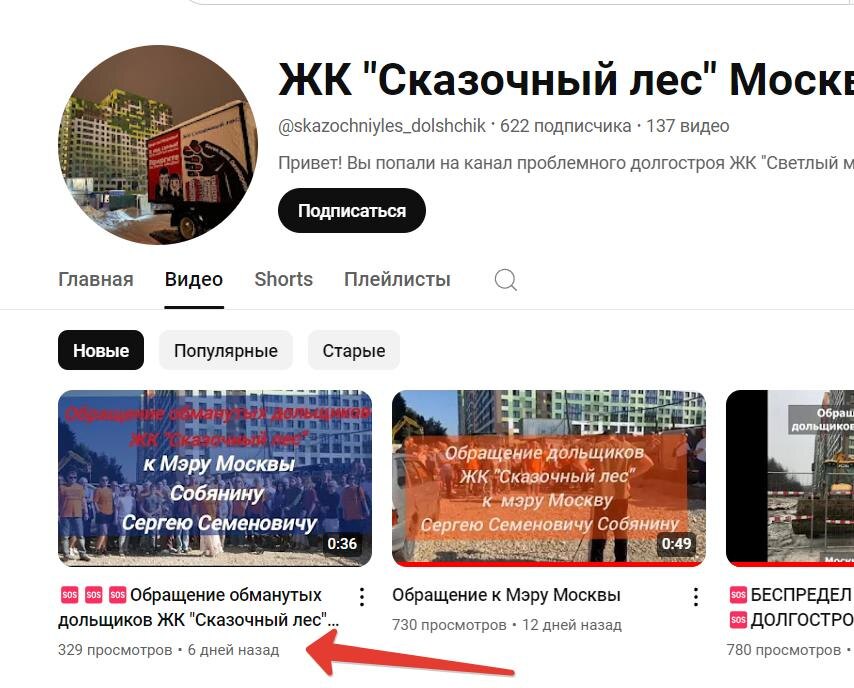Open the channel search magnifier icon
The height and width of the screenshot is (688, 854).
505,280
